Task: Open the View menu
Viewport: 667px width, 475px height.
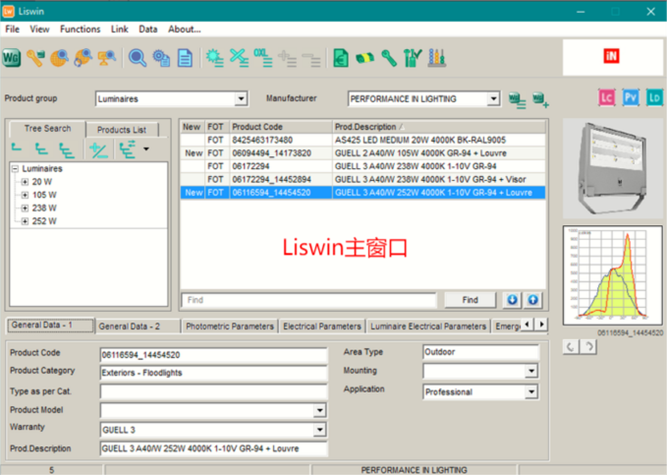Action: click(40, 29)
